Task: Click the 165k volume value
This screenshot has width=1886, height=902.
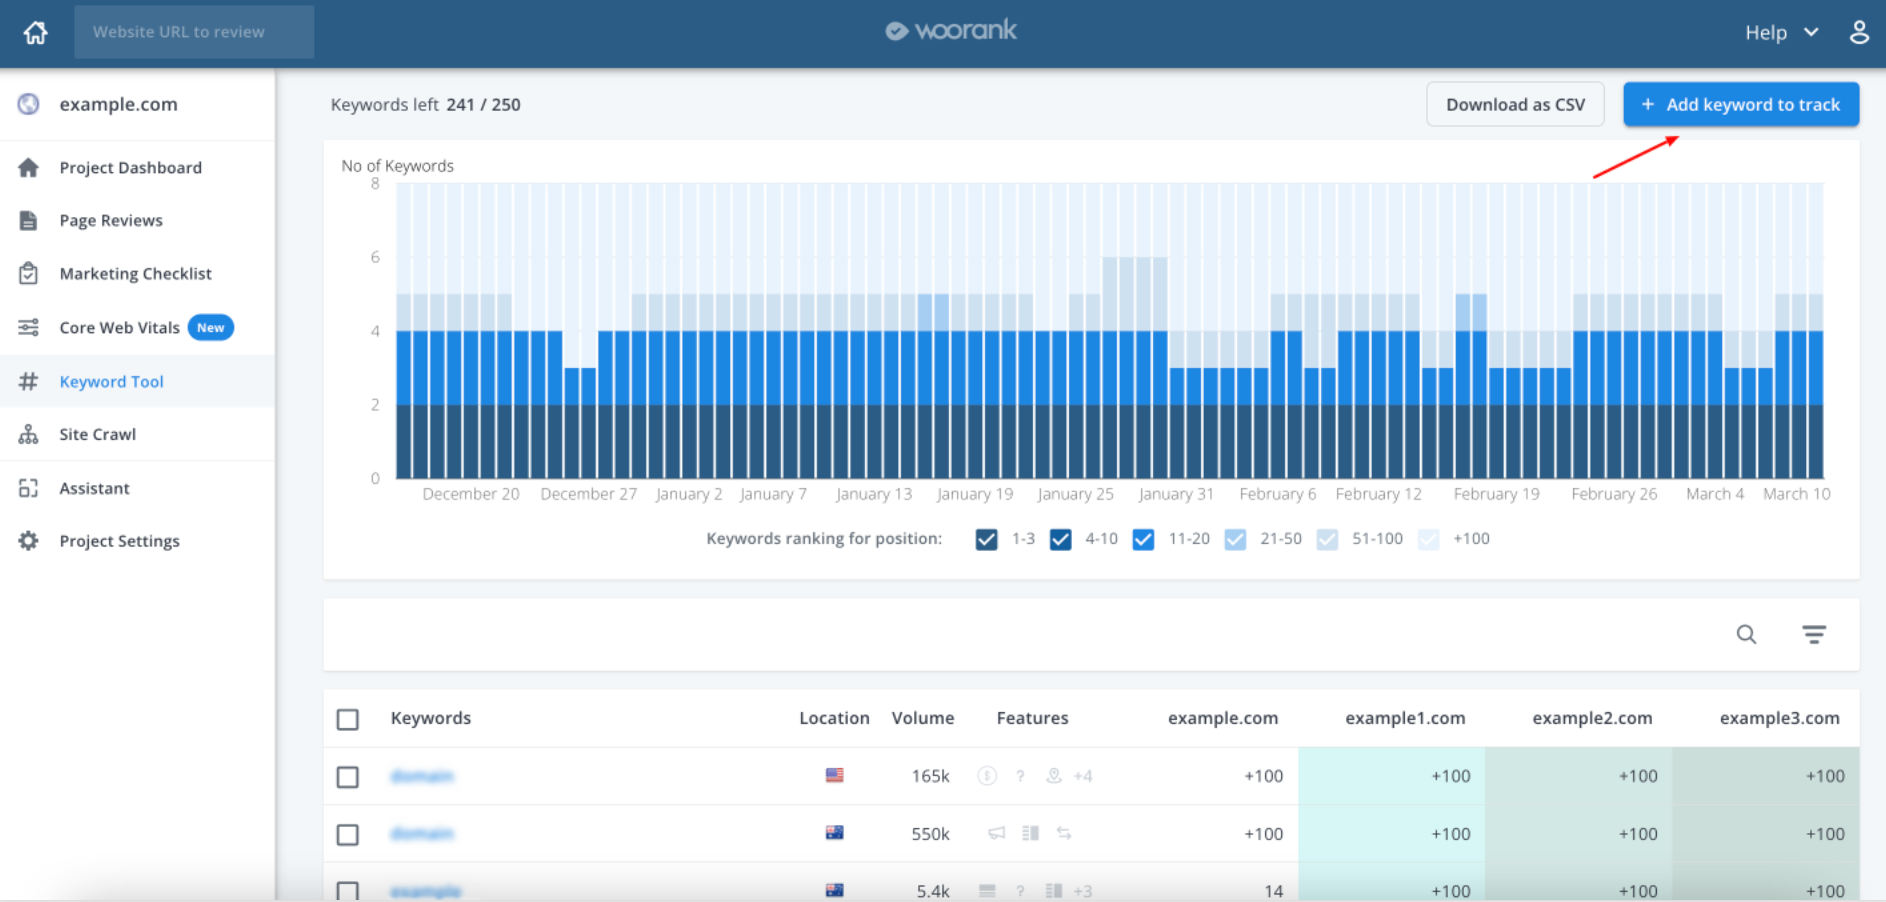Action: click(930, 776)
